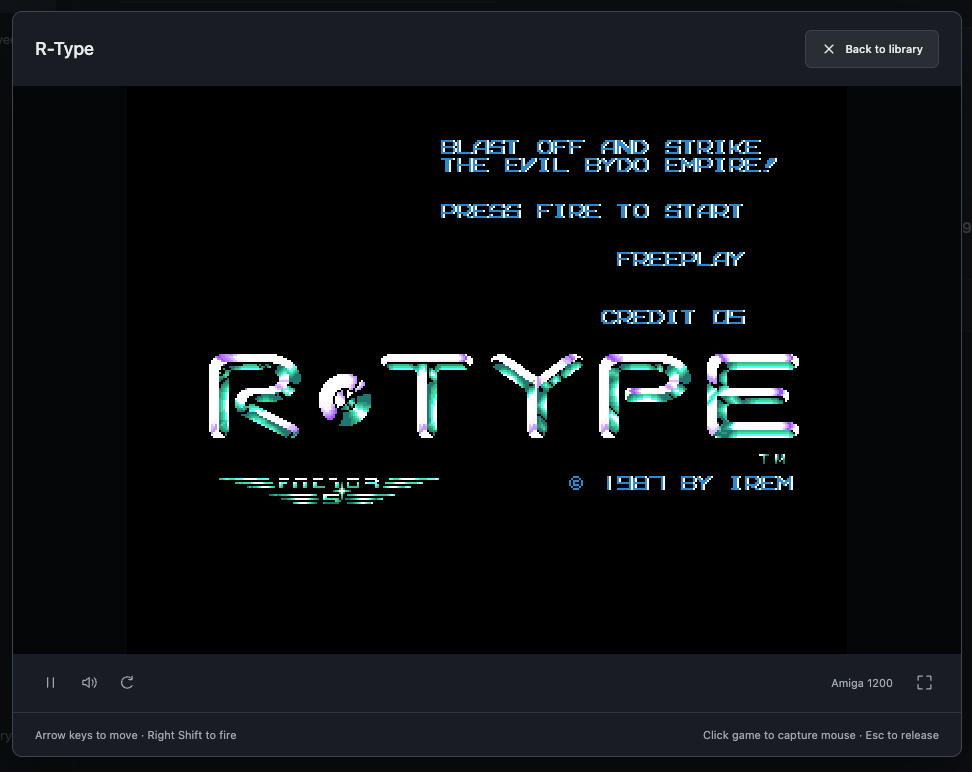Click the orb emblem between R and T

(345, 399)
